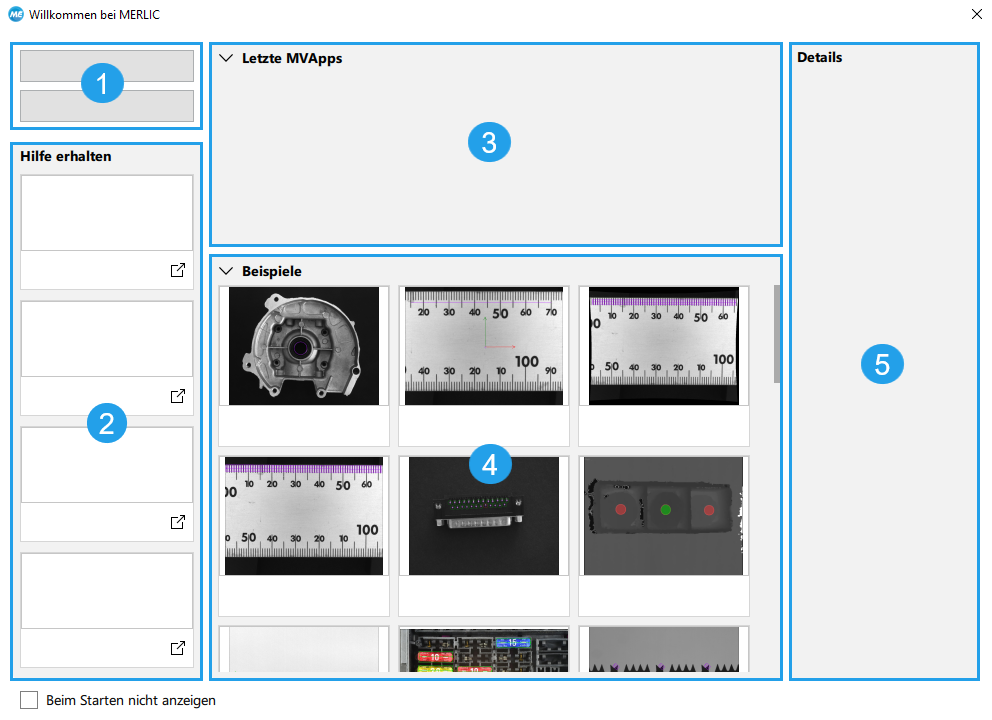This screenshot has width=992, height=720.
Task: Close the Willkommen bei MERLIC dialog
Action: coord(976,15)
